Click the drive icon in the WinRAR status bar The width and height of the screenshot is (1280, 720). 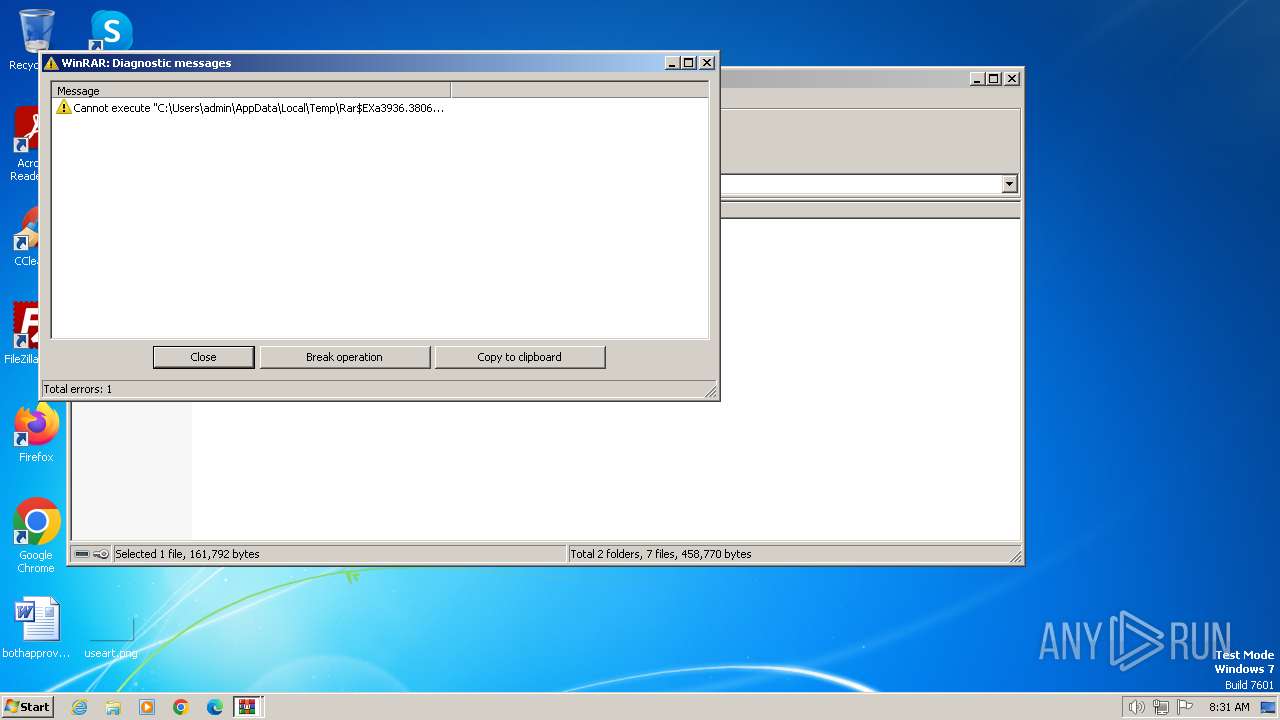click(82, 554)
